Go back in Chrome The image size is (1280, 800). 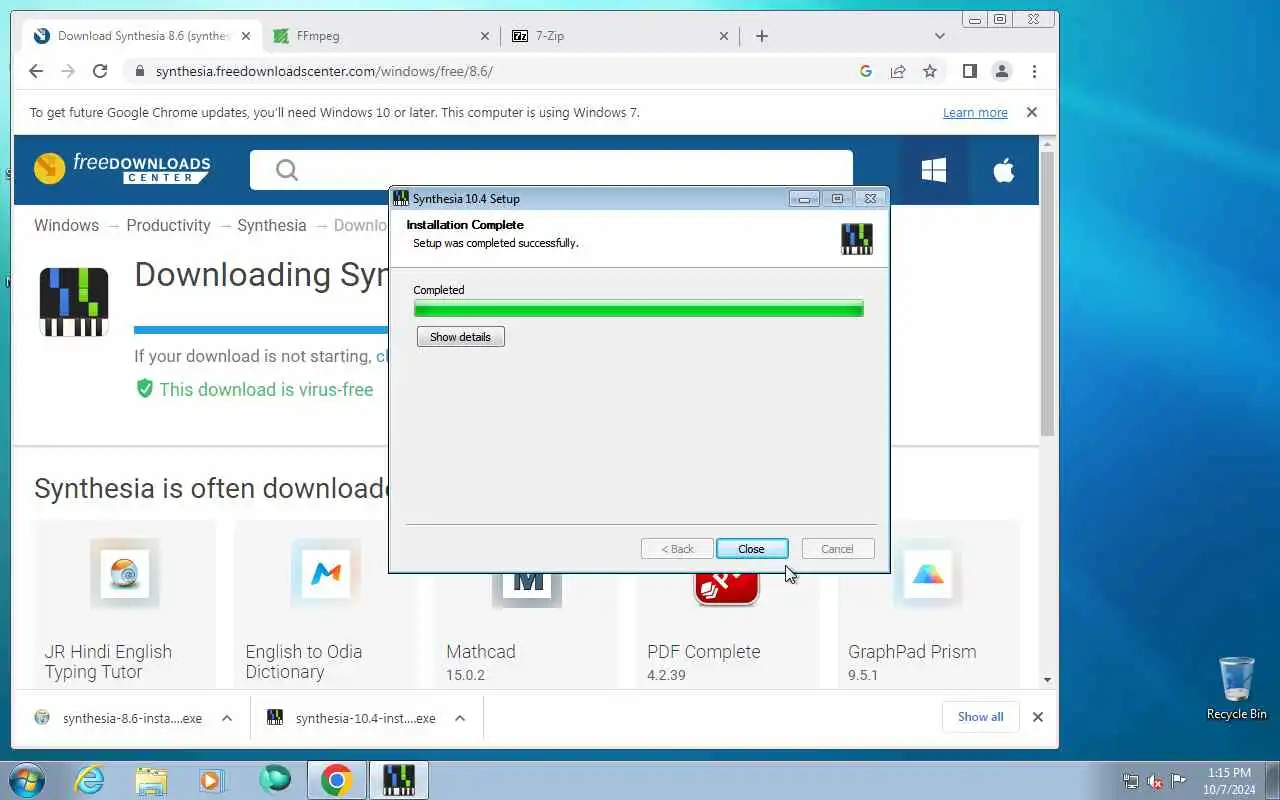pos(36,71)
